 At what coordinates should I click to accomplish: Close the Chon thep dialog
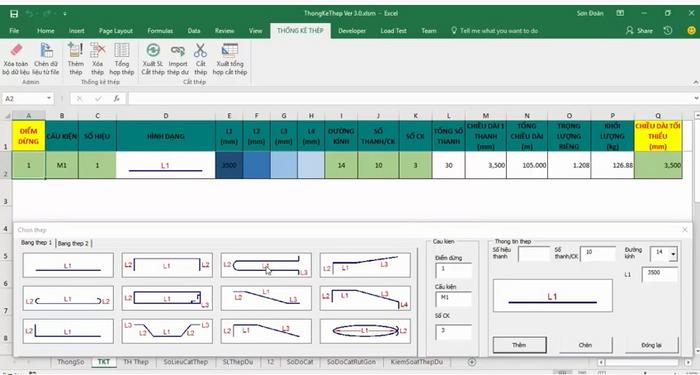(685, 229)
